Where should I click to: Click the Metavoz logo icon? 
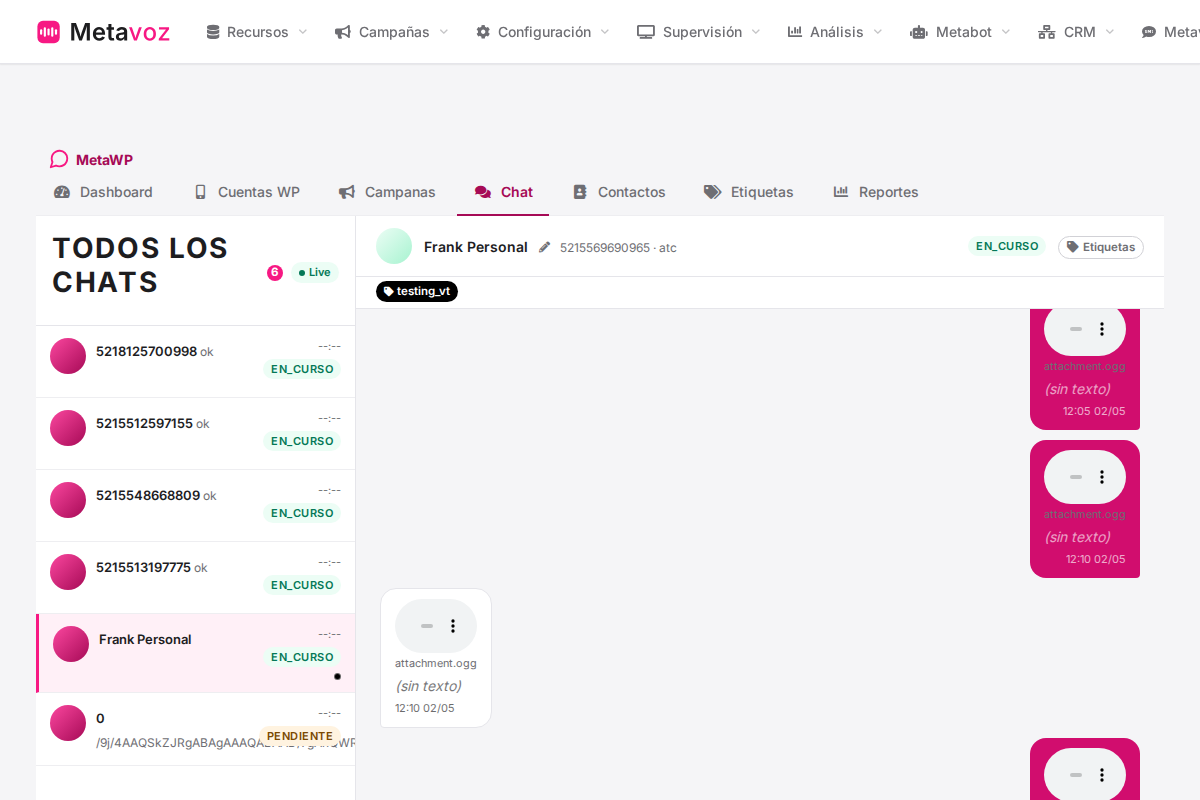click(48, 32)
